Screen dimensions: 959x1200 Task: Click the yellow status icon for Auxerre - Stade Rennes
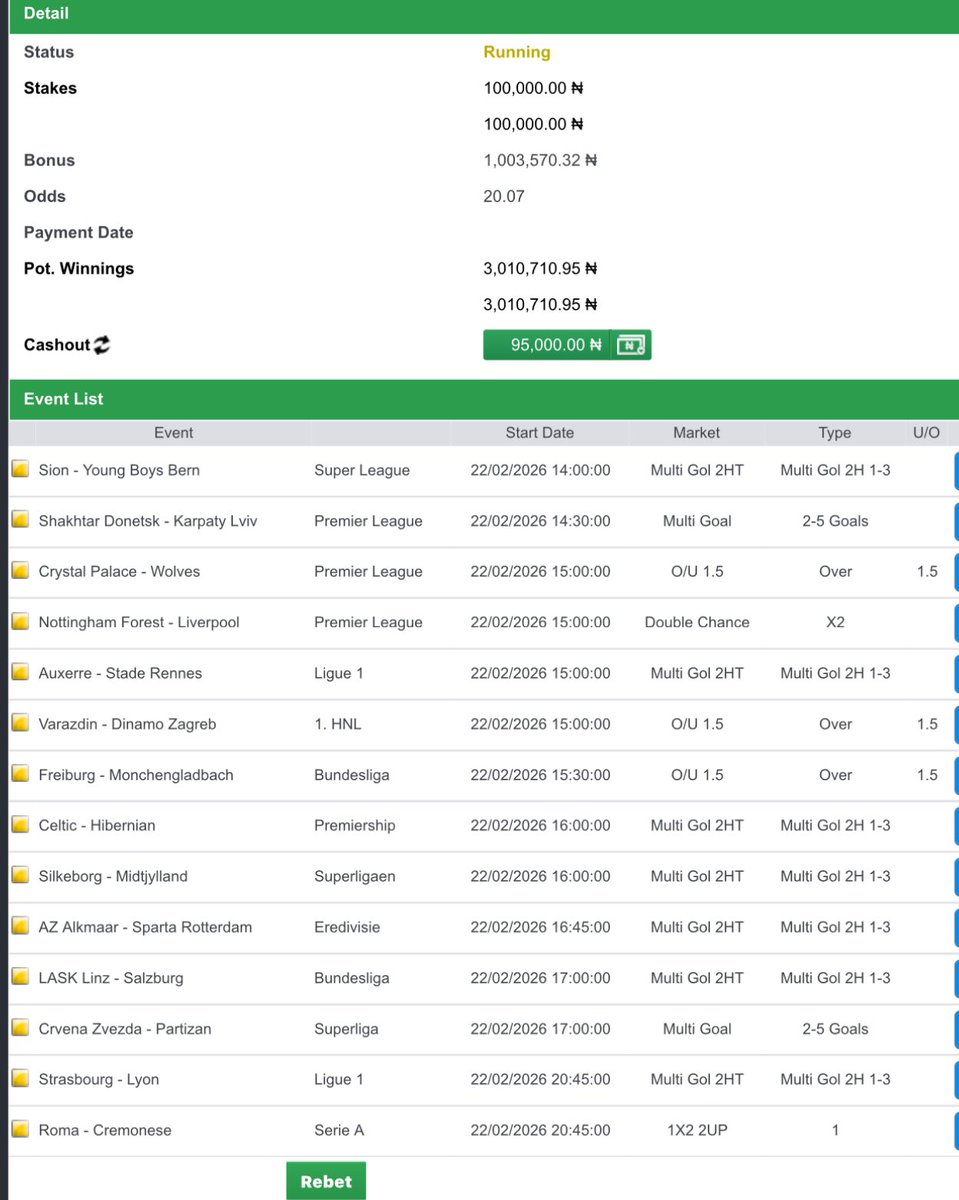point(20,672)
